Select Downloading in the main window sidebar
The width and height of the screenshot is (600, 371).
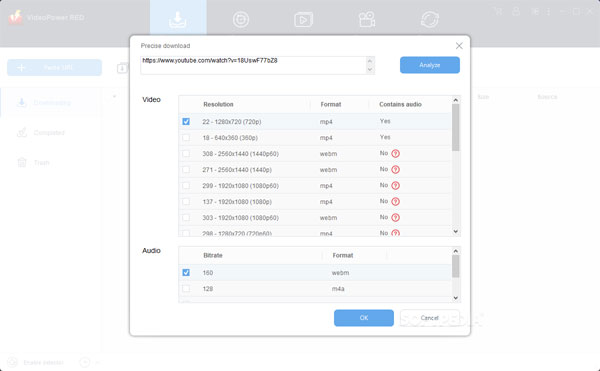point(51,103)
